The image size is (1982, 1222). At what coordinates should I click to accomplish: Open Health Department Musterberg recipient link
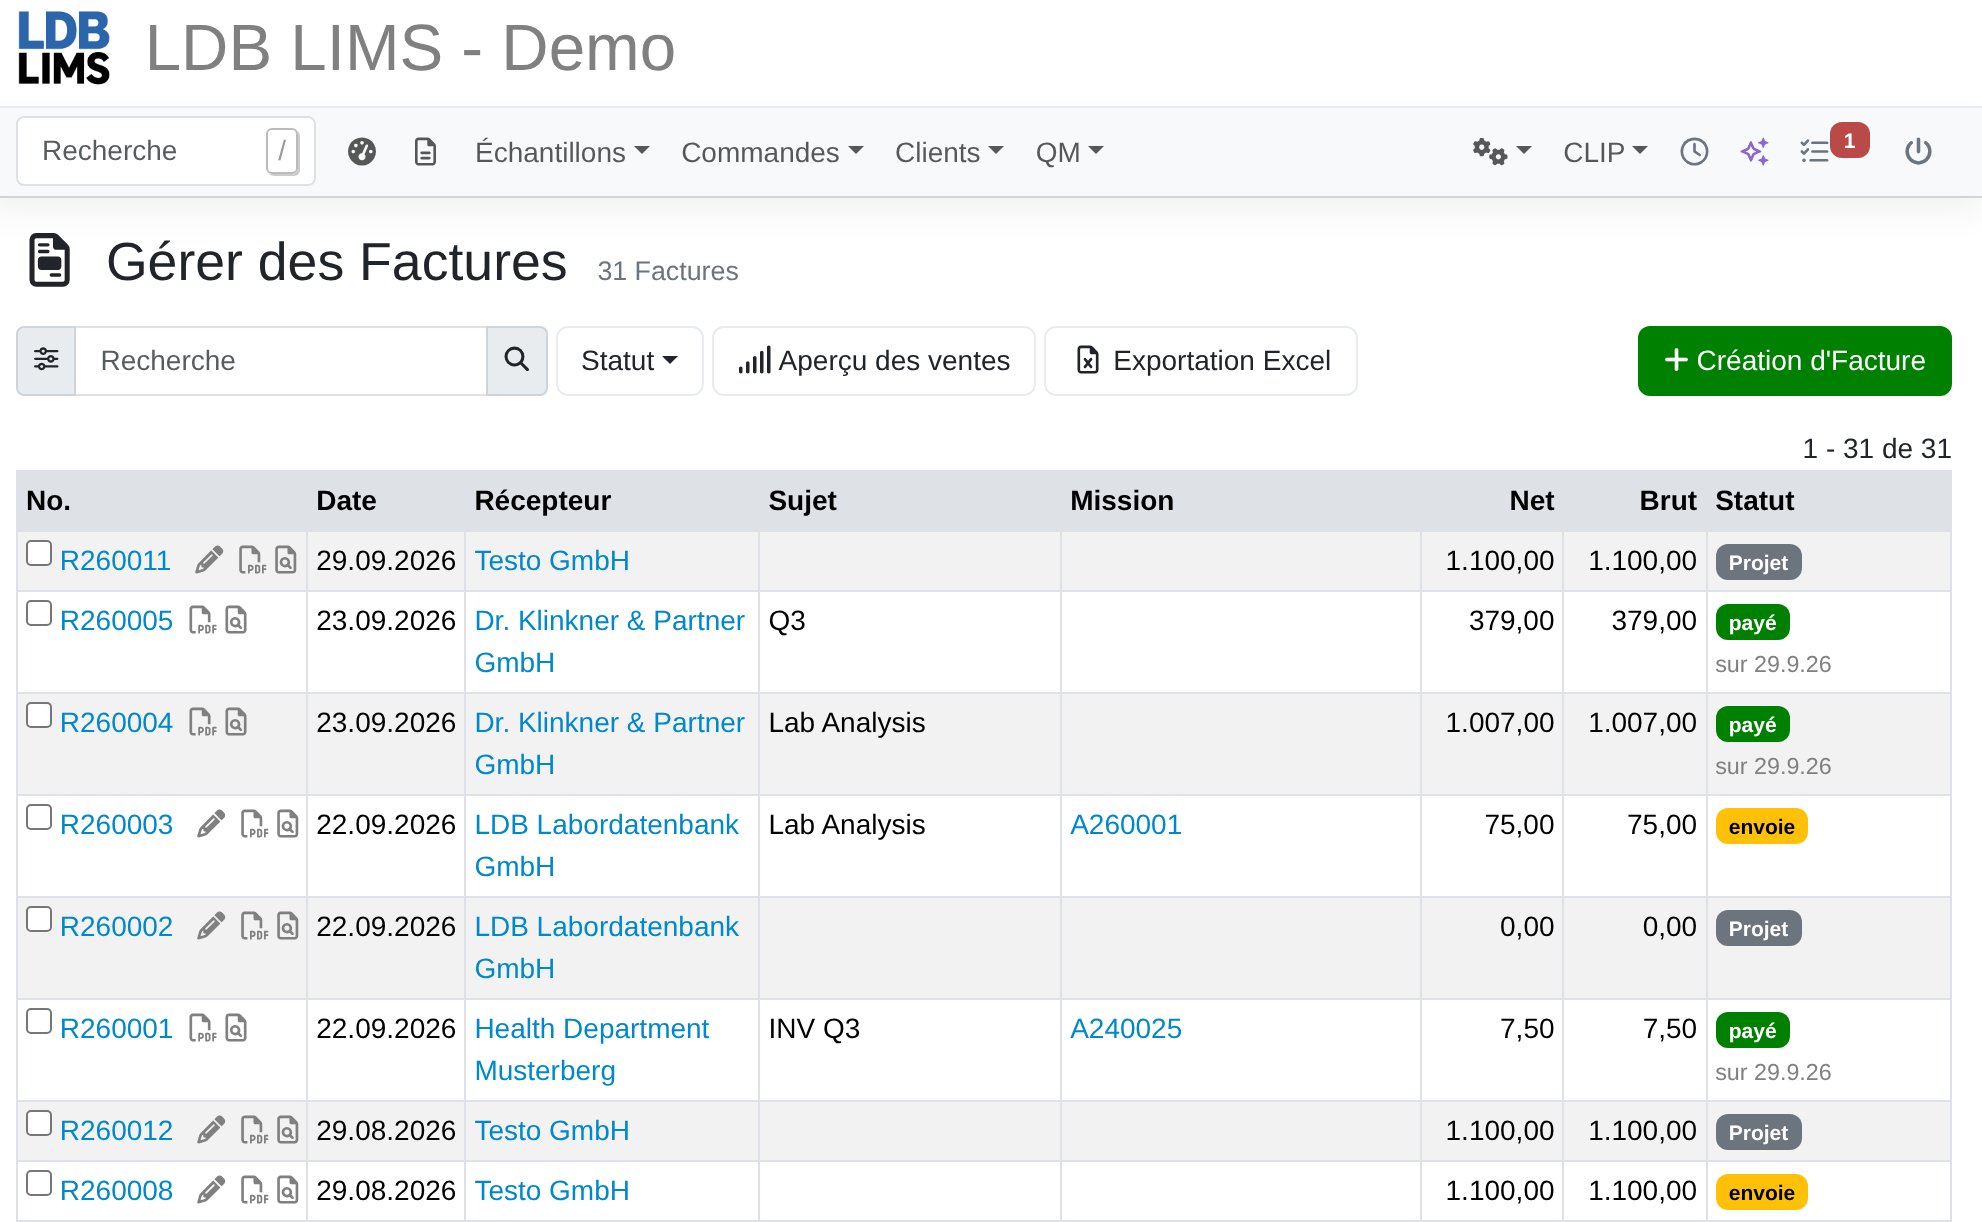pos(592,1050)
